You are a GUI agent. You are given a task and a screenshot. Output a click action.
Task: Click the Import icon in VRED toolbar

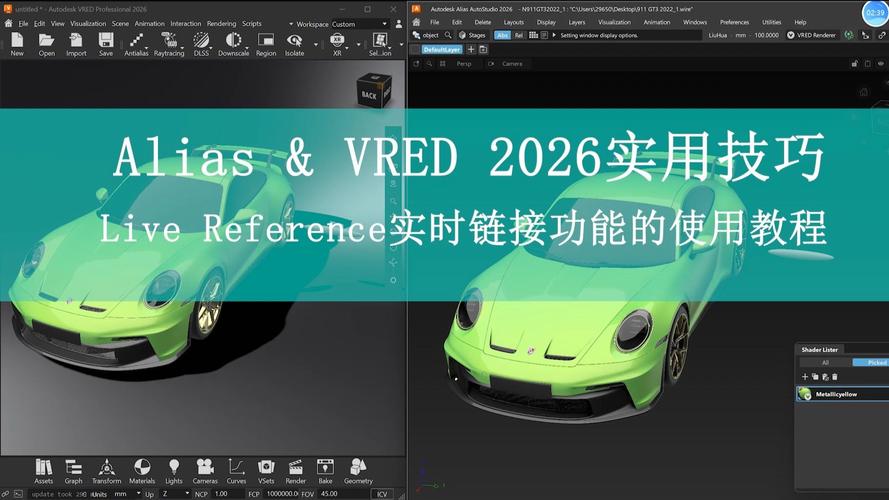coord(76,44)
